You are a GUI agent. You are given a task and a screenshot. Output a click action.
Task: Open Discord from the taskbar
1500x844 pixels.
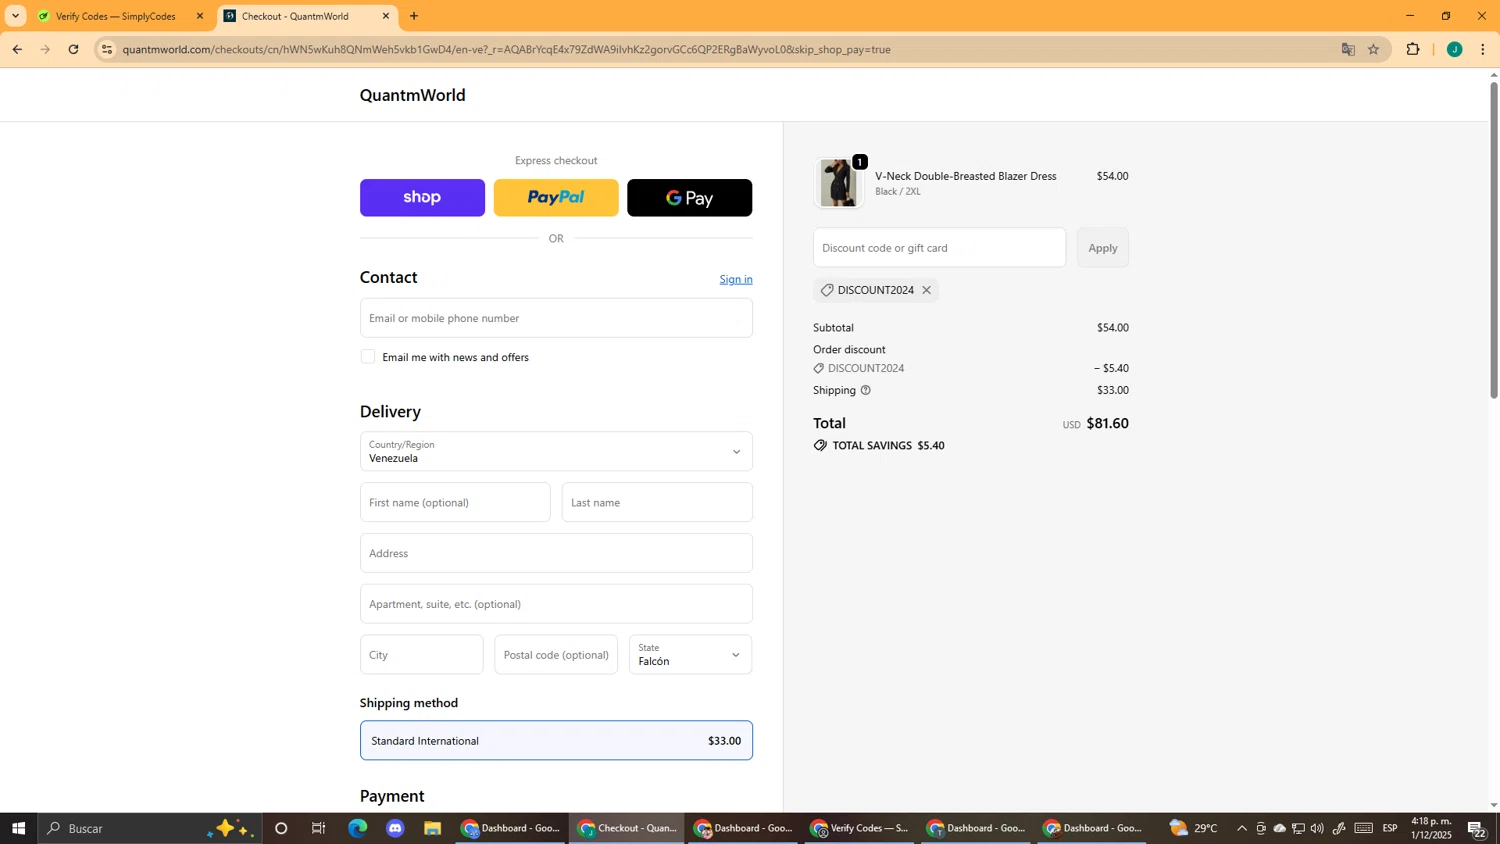pos(395,828)
